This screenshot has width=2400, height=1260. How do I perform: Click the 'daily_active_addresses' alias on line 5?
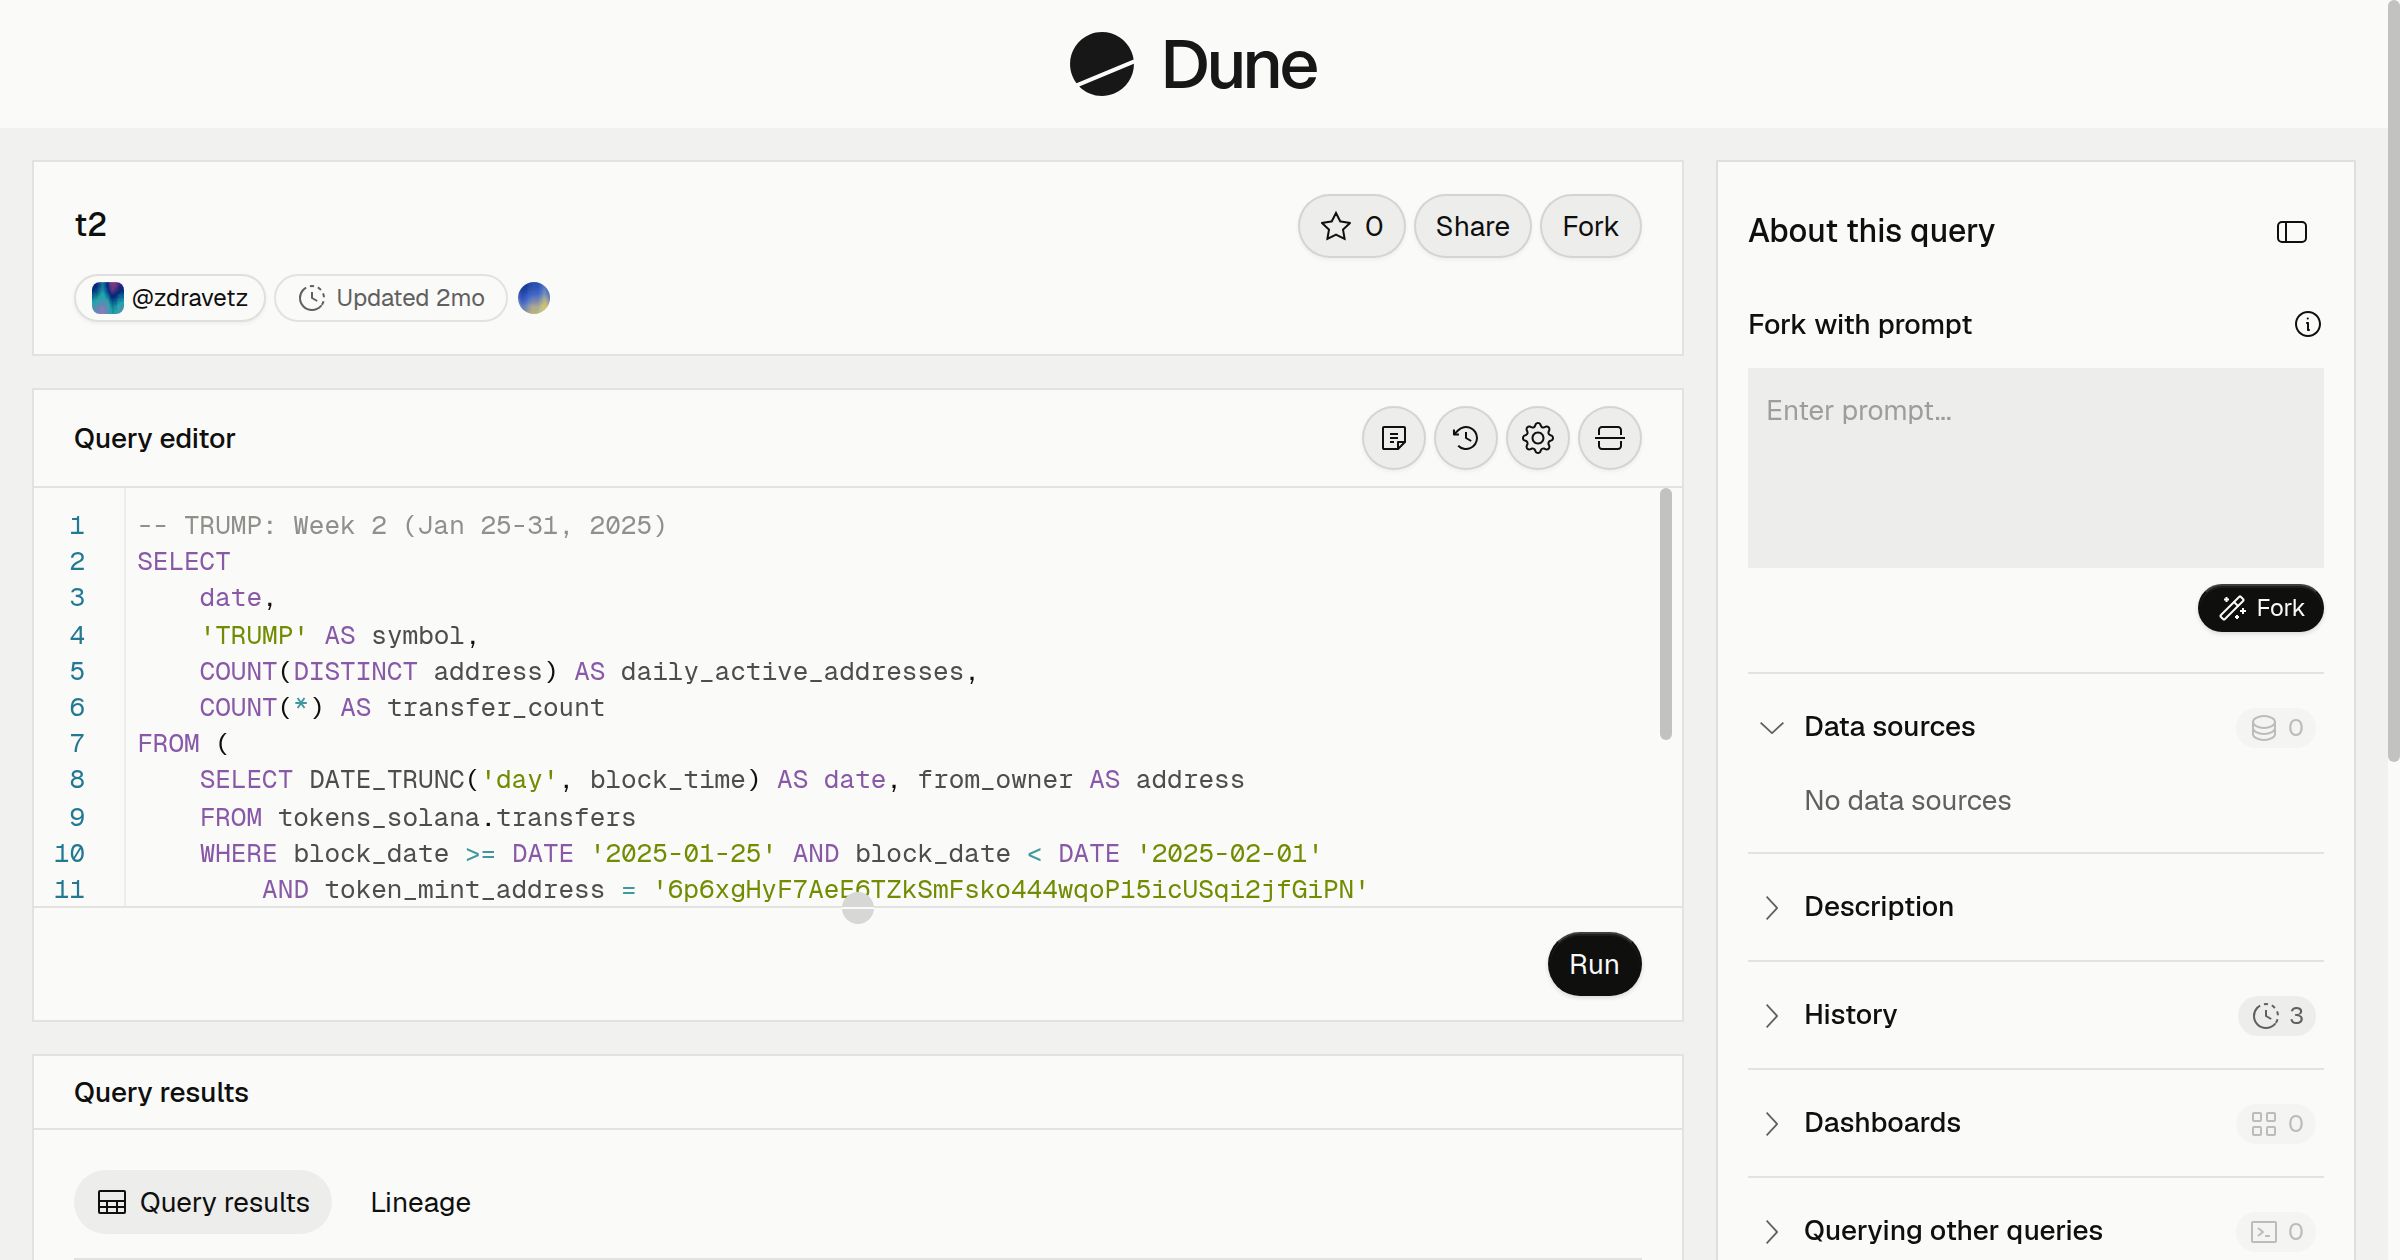(790, 671)
